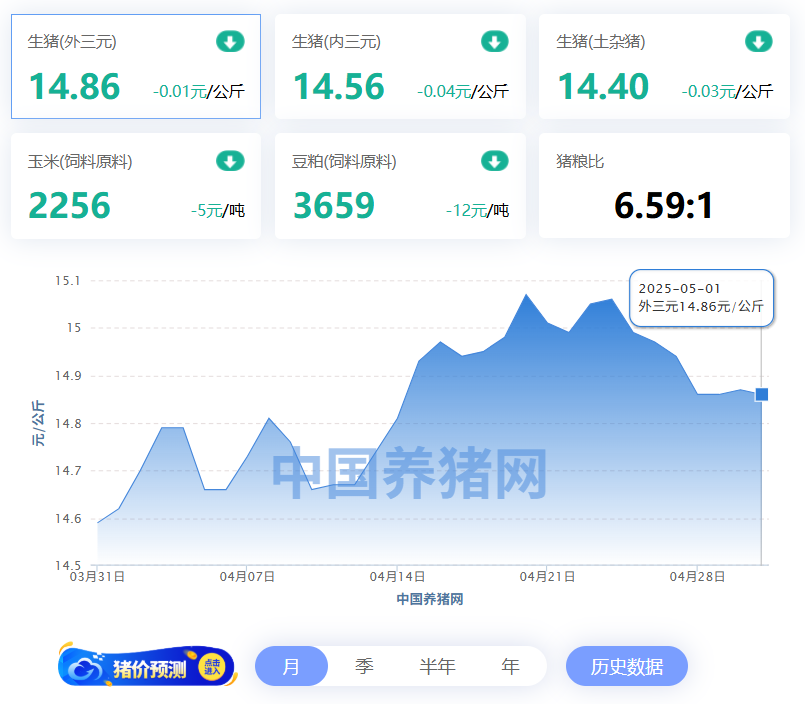This screenshot has height=704, width=805.
Task: Click the 14.5 y-axis label
Action: click(x=68, y=565)
